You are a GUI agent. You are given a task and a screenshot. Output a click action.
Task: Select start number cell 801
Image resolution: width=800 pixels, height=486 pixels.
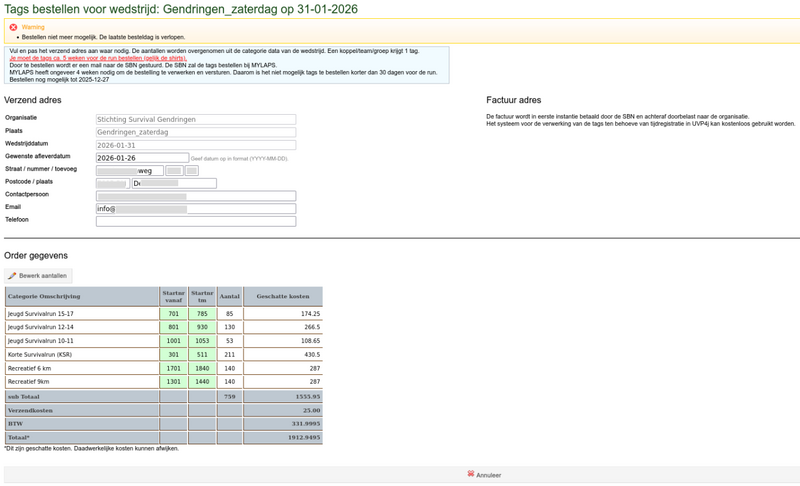pyautogui.click(x=173, y=327)
